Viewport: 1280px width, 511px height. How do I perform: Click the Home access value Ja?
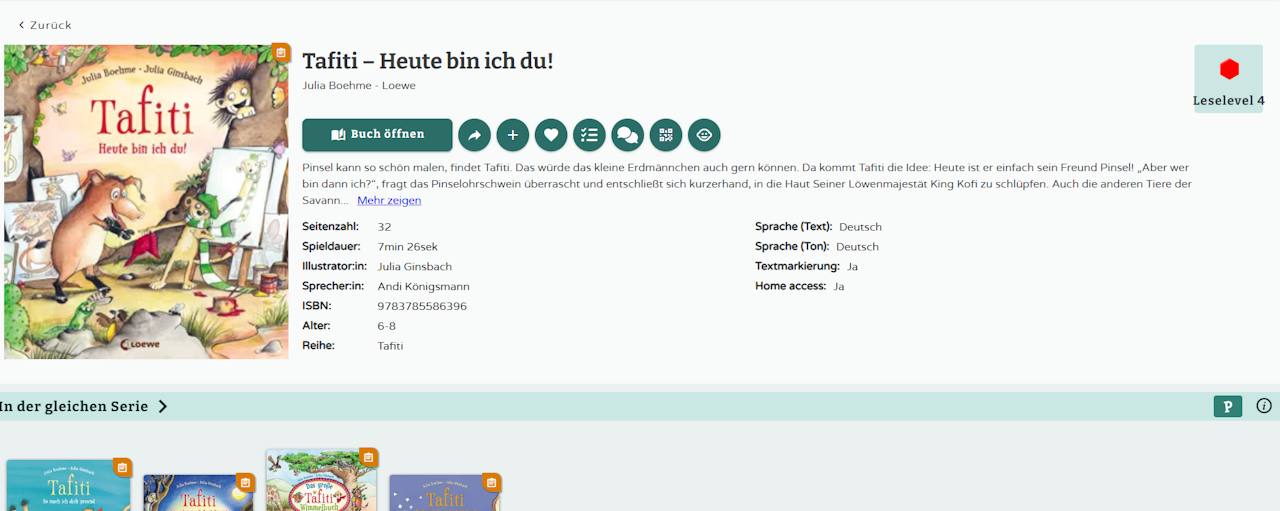click(839, 286)
